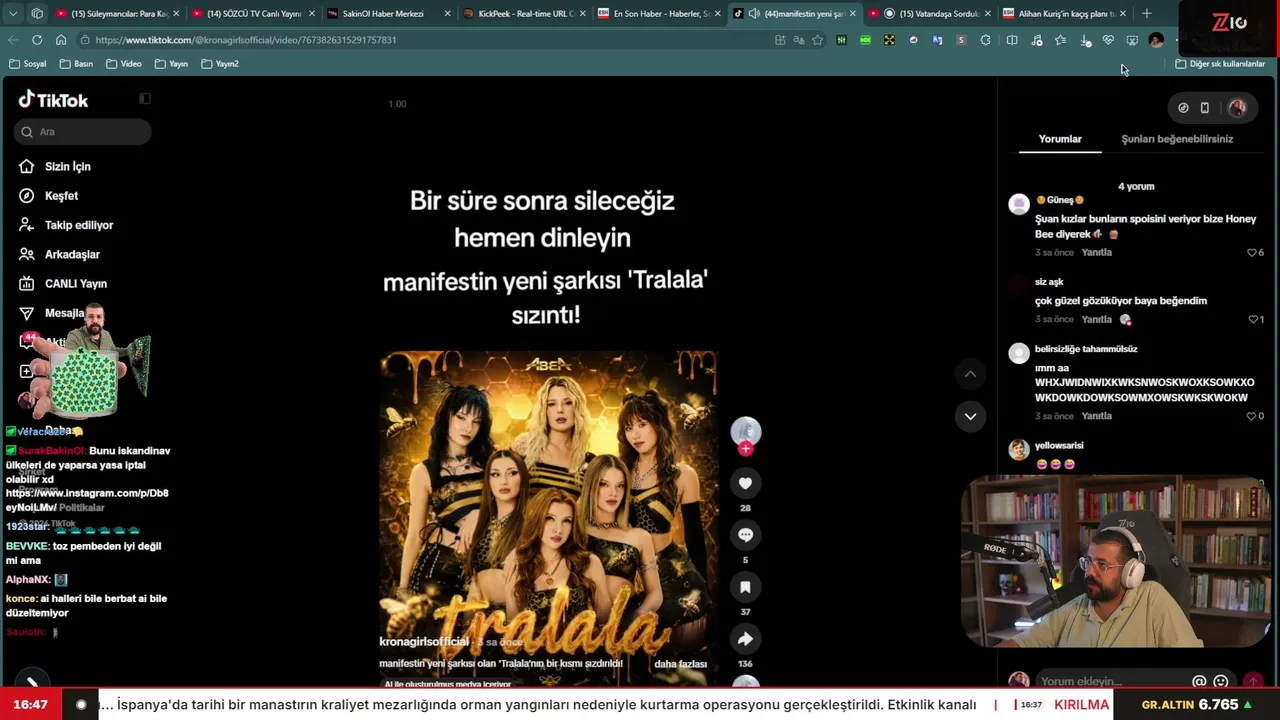Open the TikTok coins icon in top pill
Image resolution: width=1280 pixels, height=720 pixels.
coord(1183,108)
